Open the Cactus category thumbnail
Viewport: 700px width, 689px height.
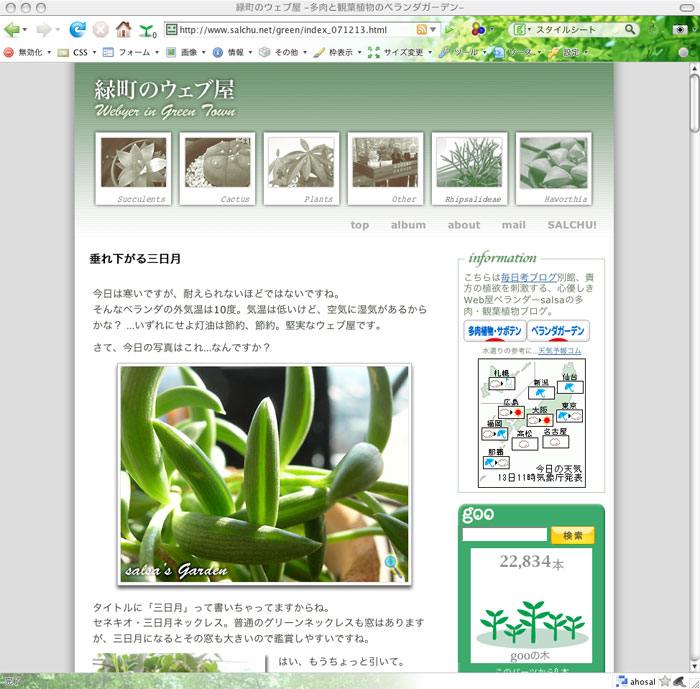tap(217, 167)
